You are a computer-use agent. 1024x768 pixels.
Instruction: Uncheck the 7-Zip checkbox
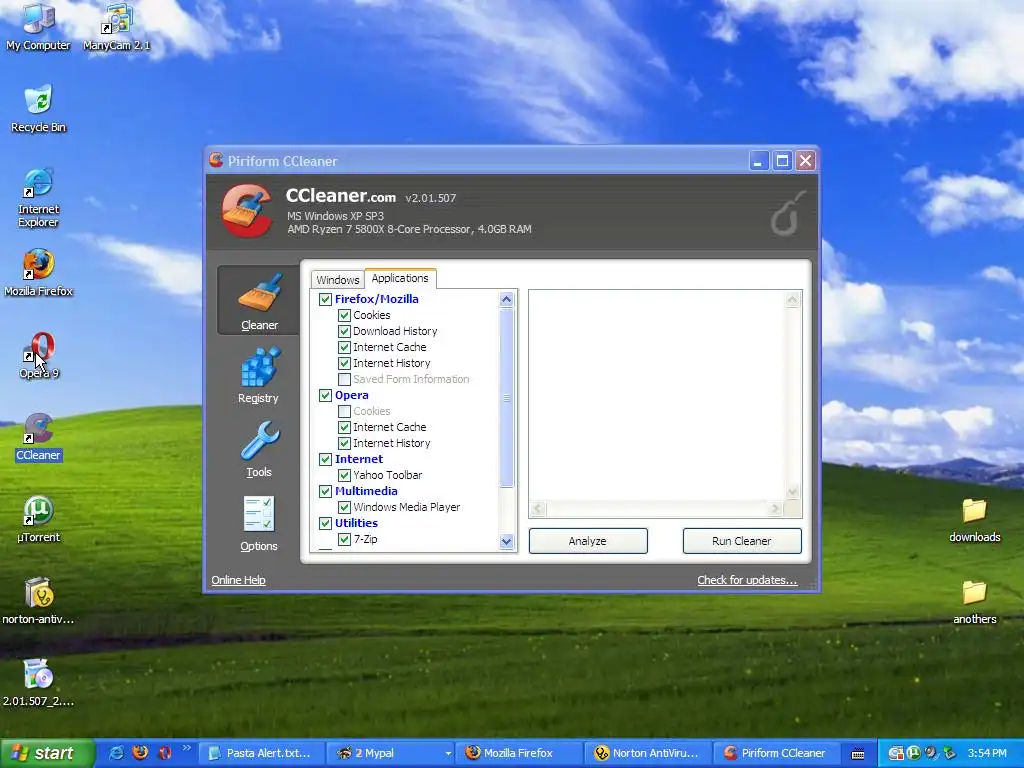(344, 539)
